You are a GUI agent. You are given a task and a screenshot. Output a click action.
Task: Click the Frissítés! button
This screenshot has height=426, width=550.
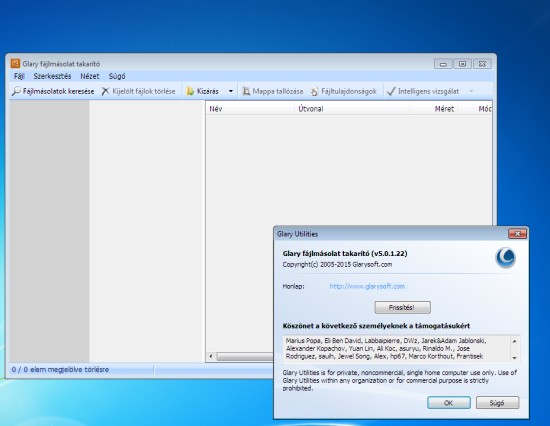pyautogui.click(x=402, y=307)
